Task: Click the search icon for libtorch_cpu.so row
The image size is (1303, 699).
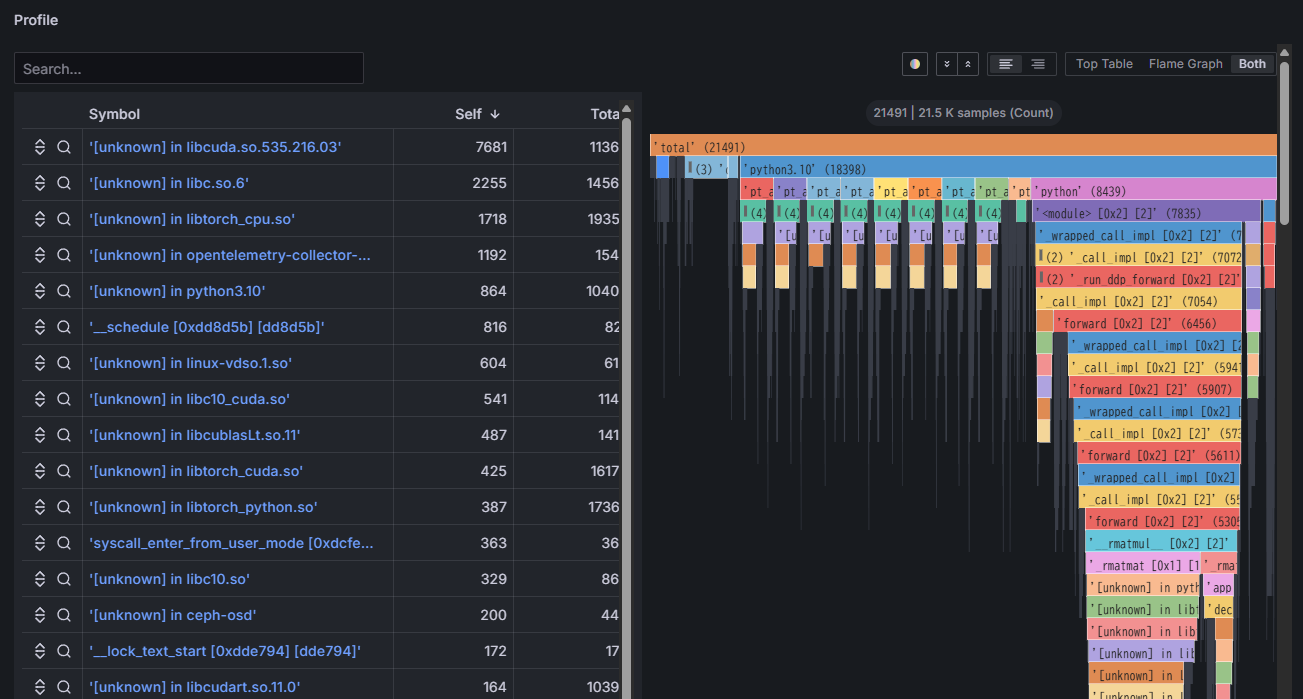Action: (x=64, y=219)
